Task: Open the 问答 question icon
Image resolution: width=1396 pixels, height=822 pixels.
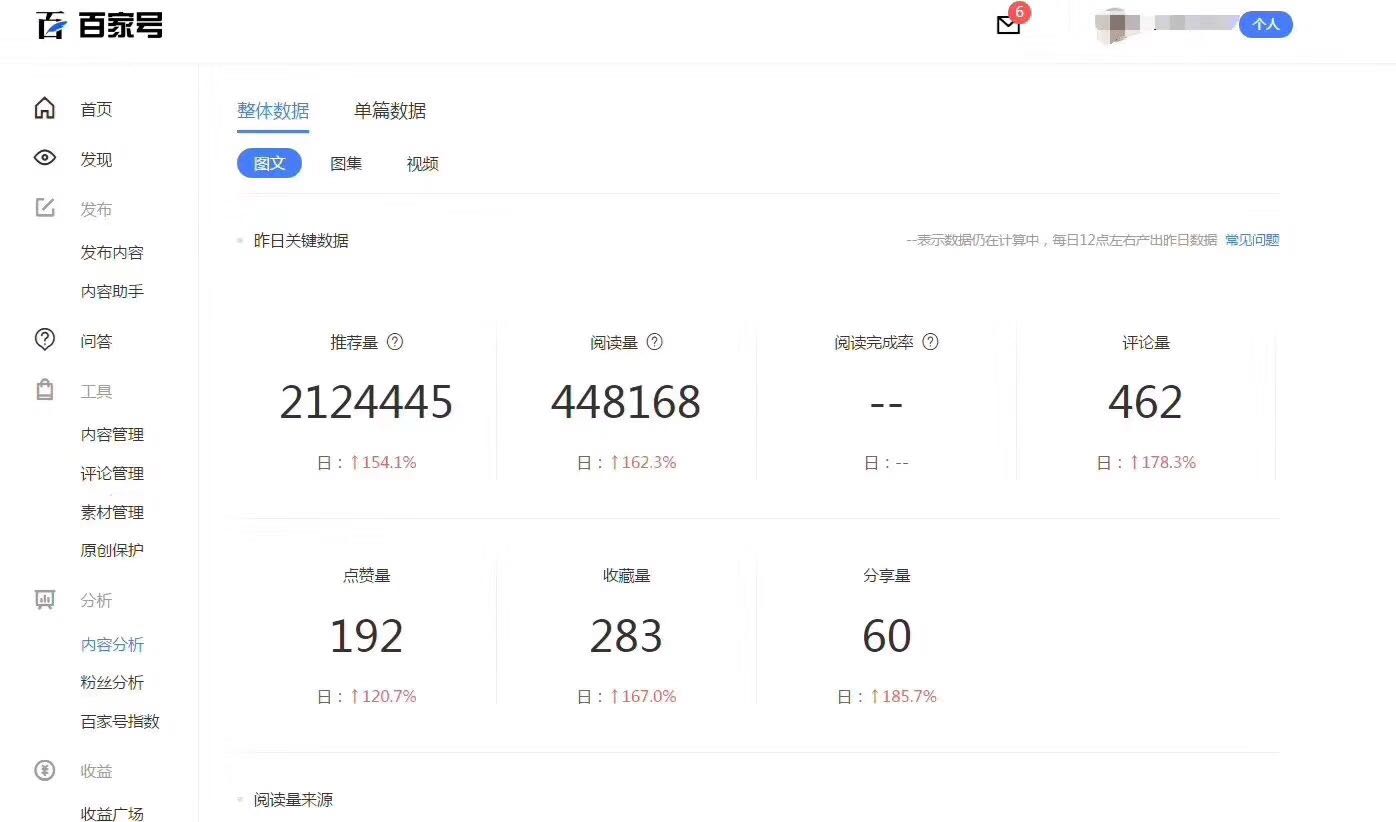Action: [x=44, y=340]
